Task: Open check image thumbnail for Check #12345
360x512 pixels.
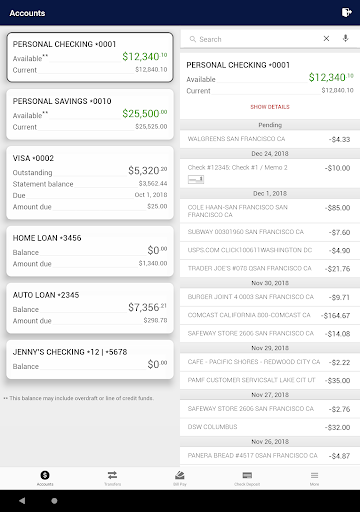Action: point(196,179)
